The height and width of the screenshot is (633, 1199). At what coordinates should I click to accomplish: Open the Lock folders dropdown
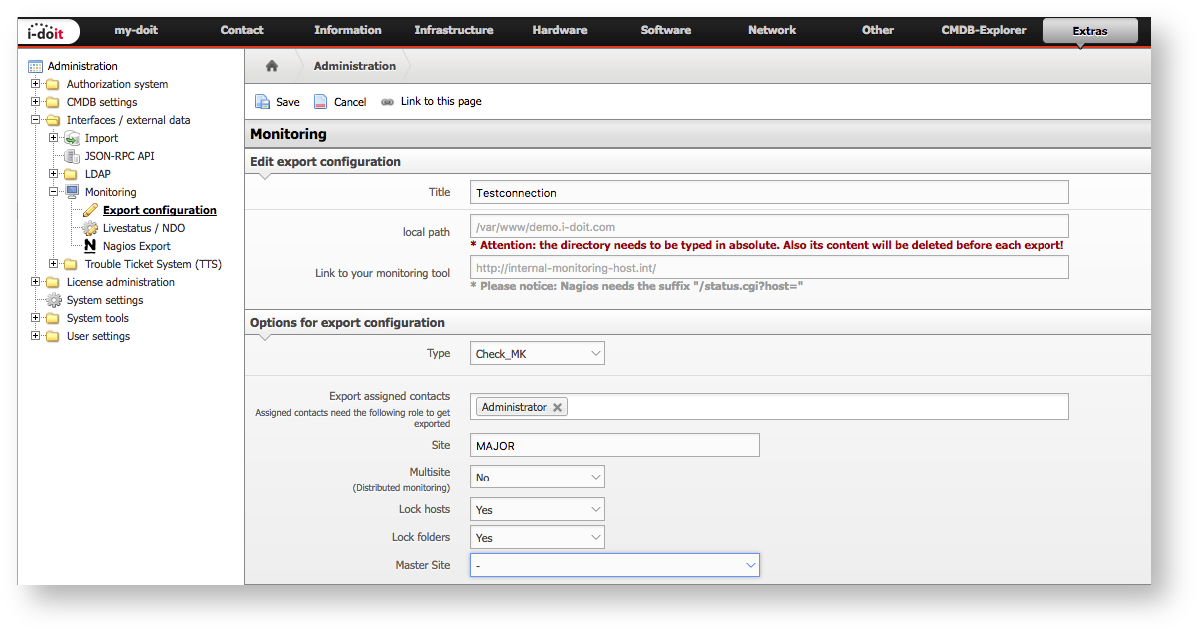537,537
